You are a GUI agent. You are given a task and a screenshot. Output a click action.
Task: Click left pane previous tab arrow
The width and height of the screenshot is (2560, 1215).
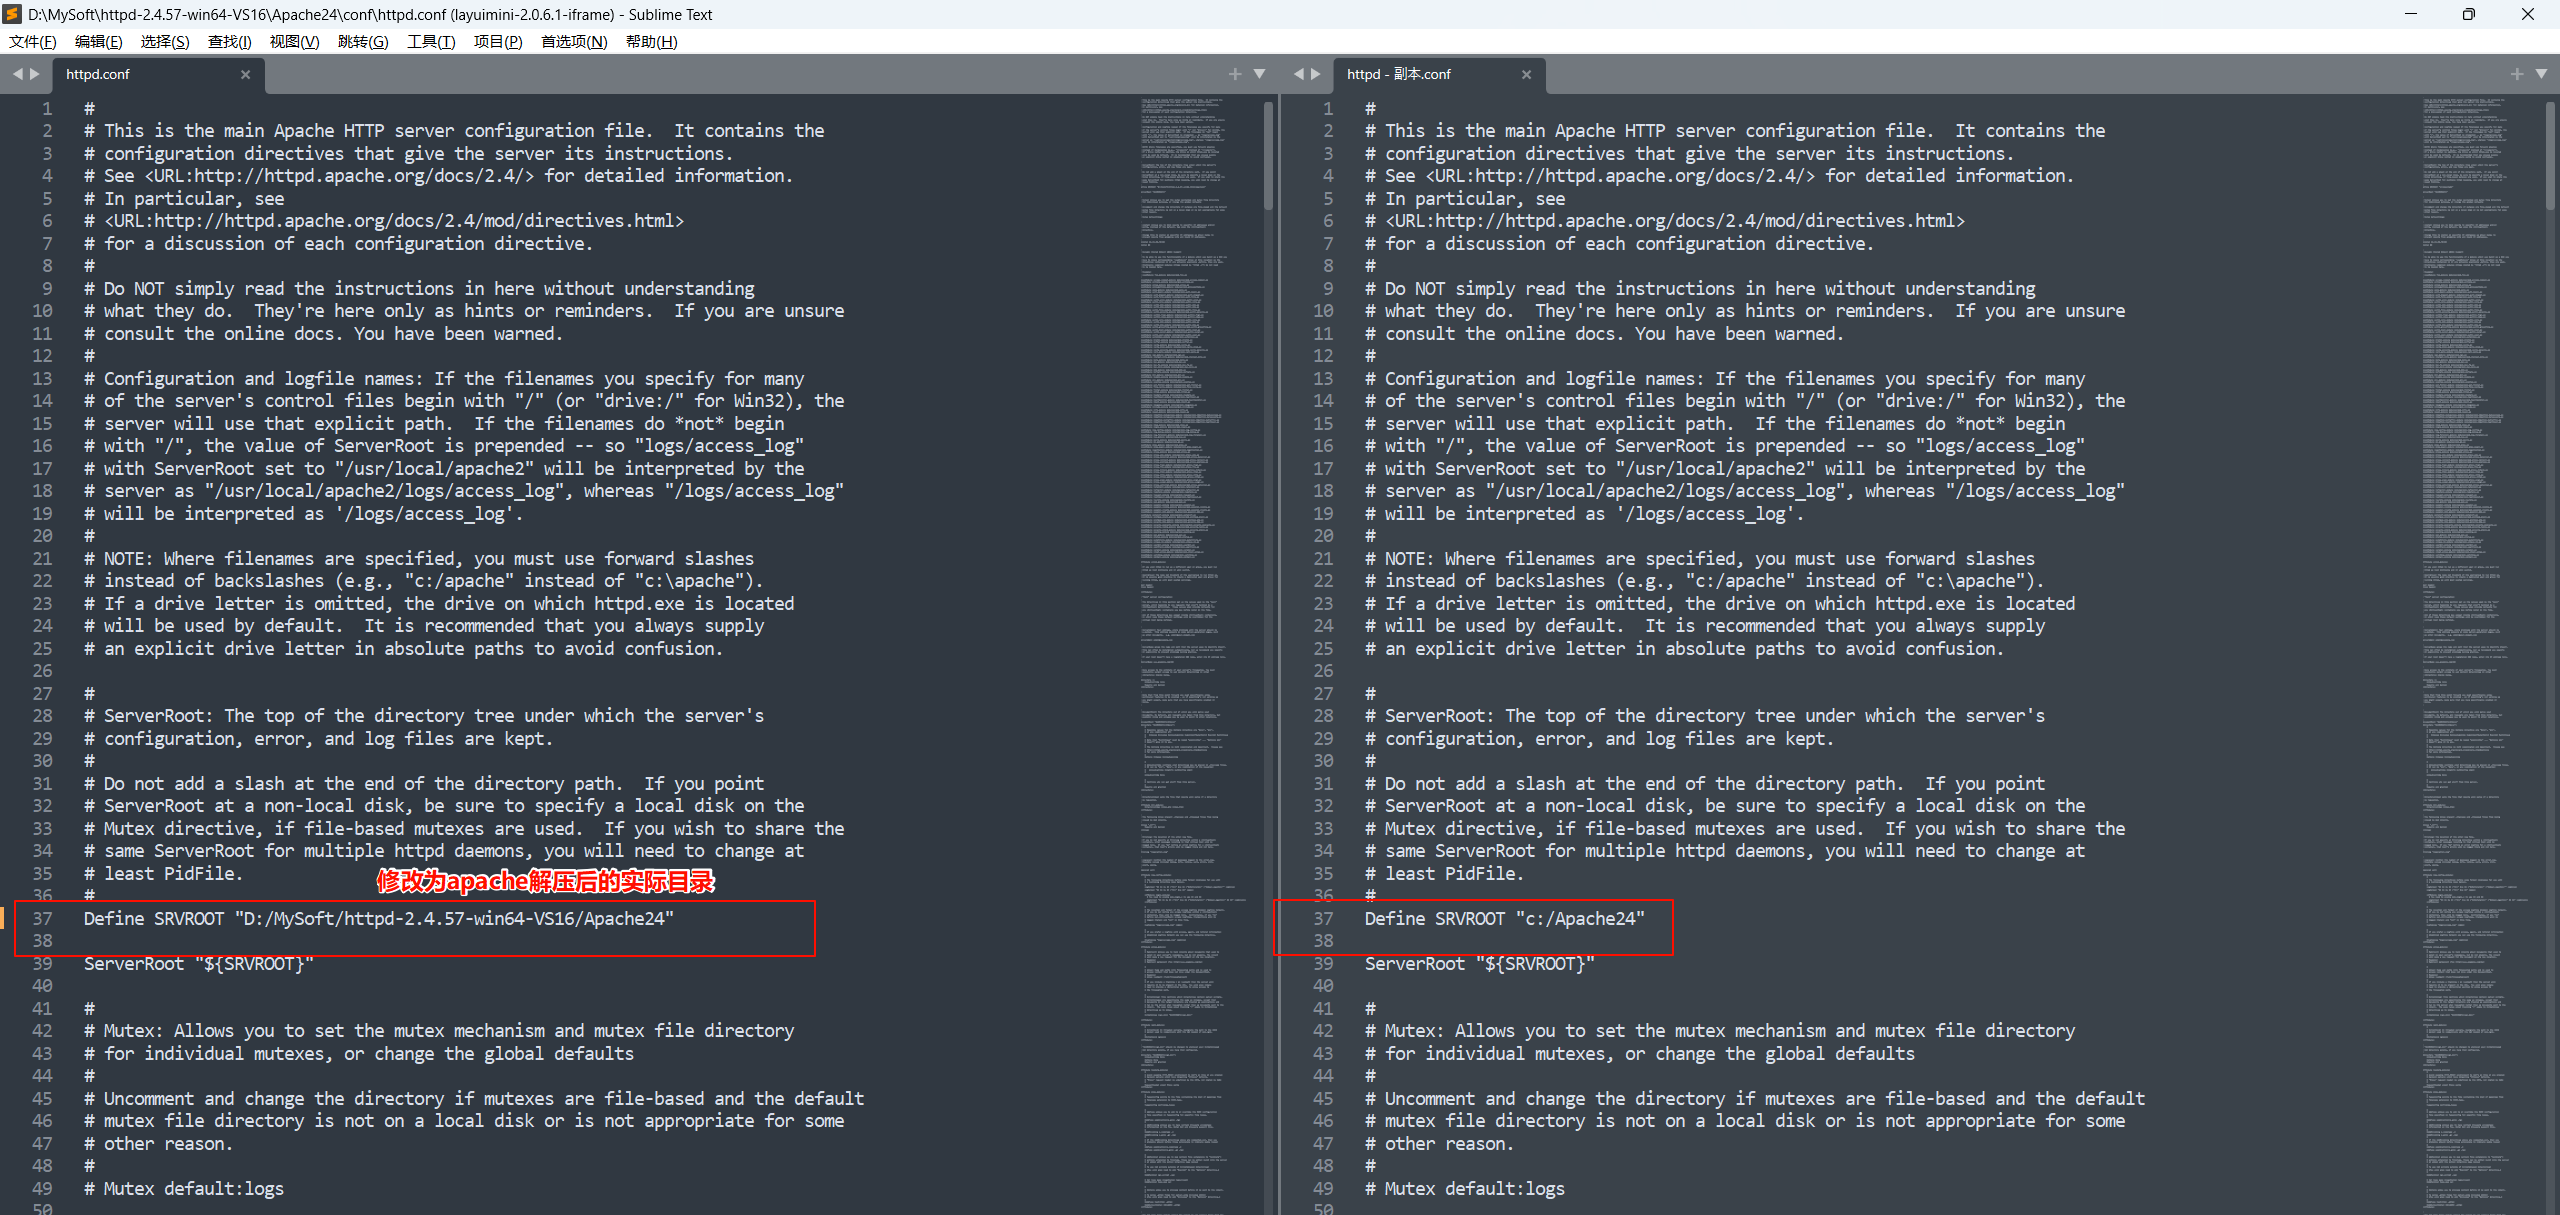point(17,74)
